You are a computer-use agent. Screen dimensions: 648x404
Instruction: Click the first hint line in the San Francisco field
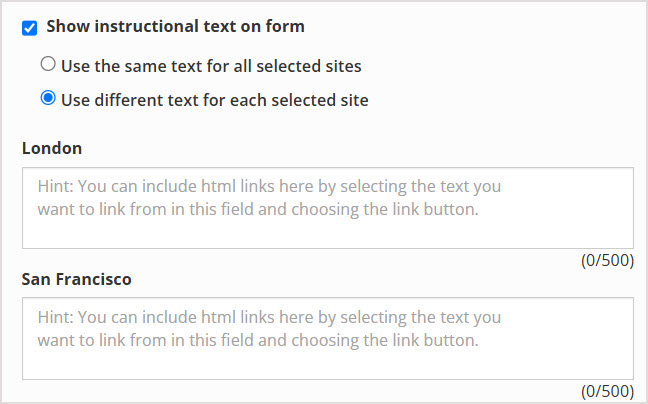click(269, 316)
